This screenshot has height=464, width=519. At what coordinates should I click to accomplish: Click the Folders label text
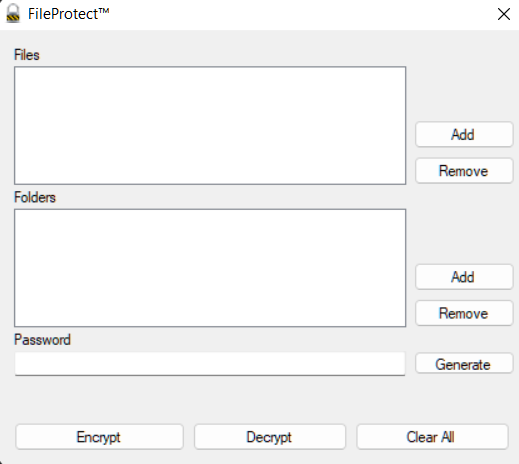35,197
